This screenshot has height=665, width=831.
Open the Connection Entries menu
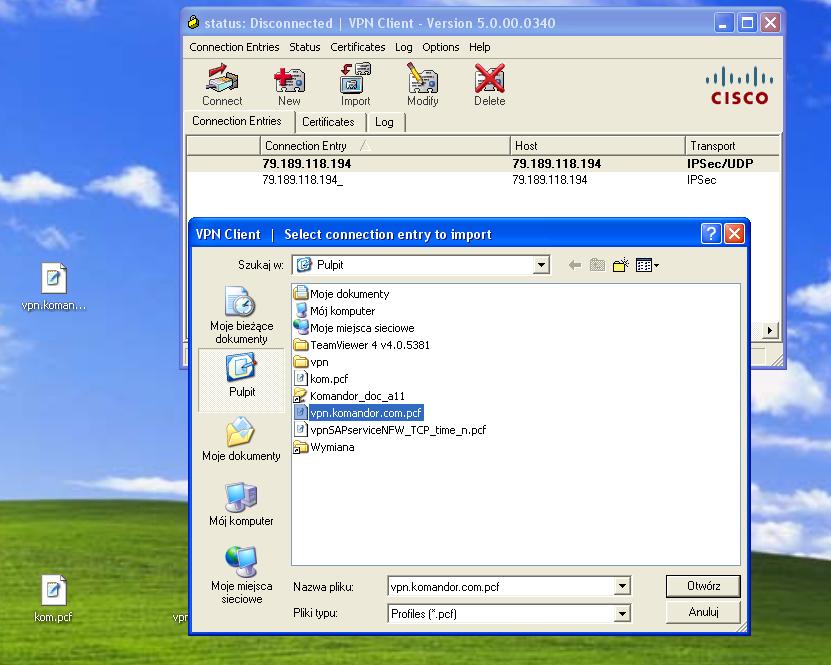pyautogui.click(x=234, y=47)
